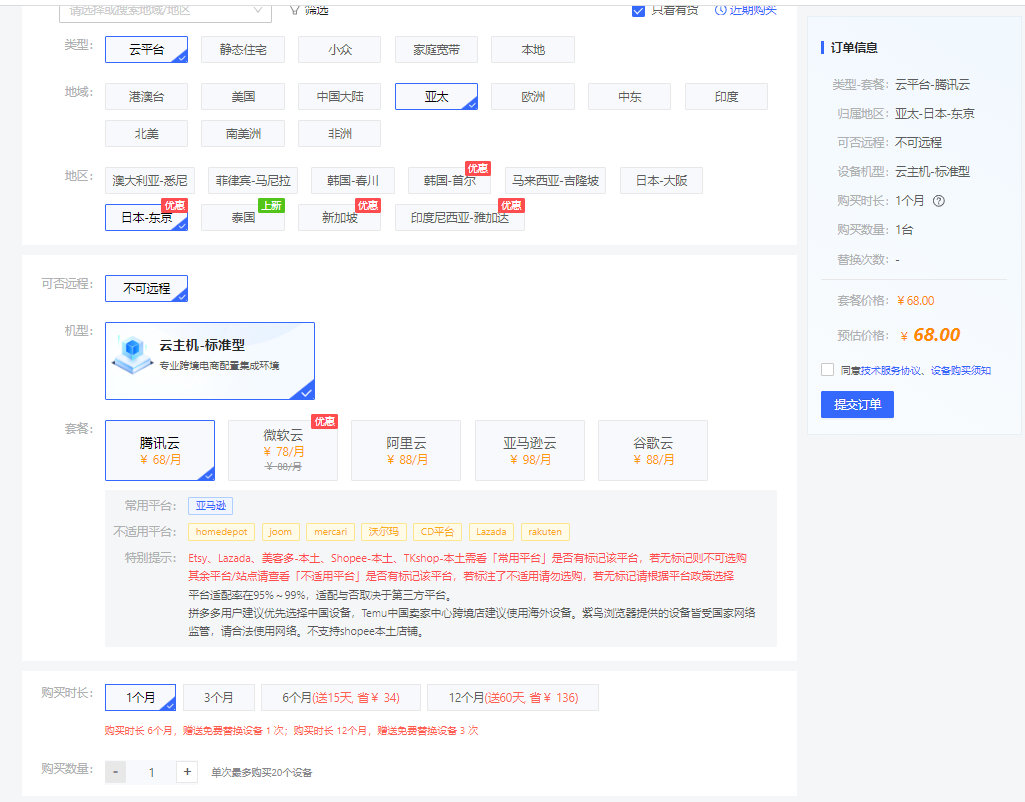
Task: Choose the 谷歌云 package
Action: tap(653, 450)
